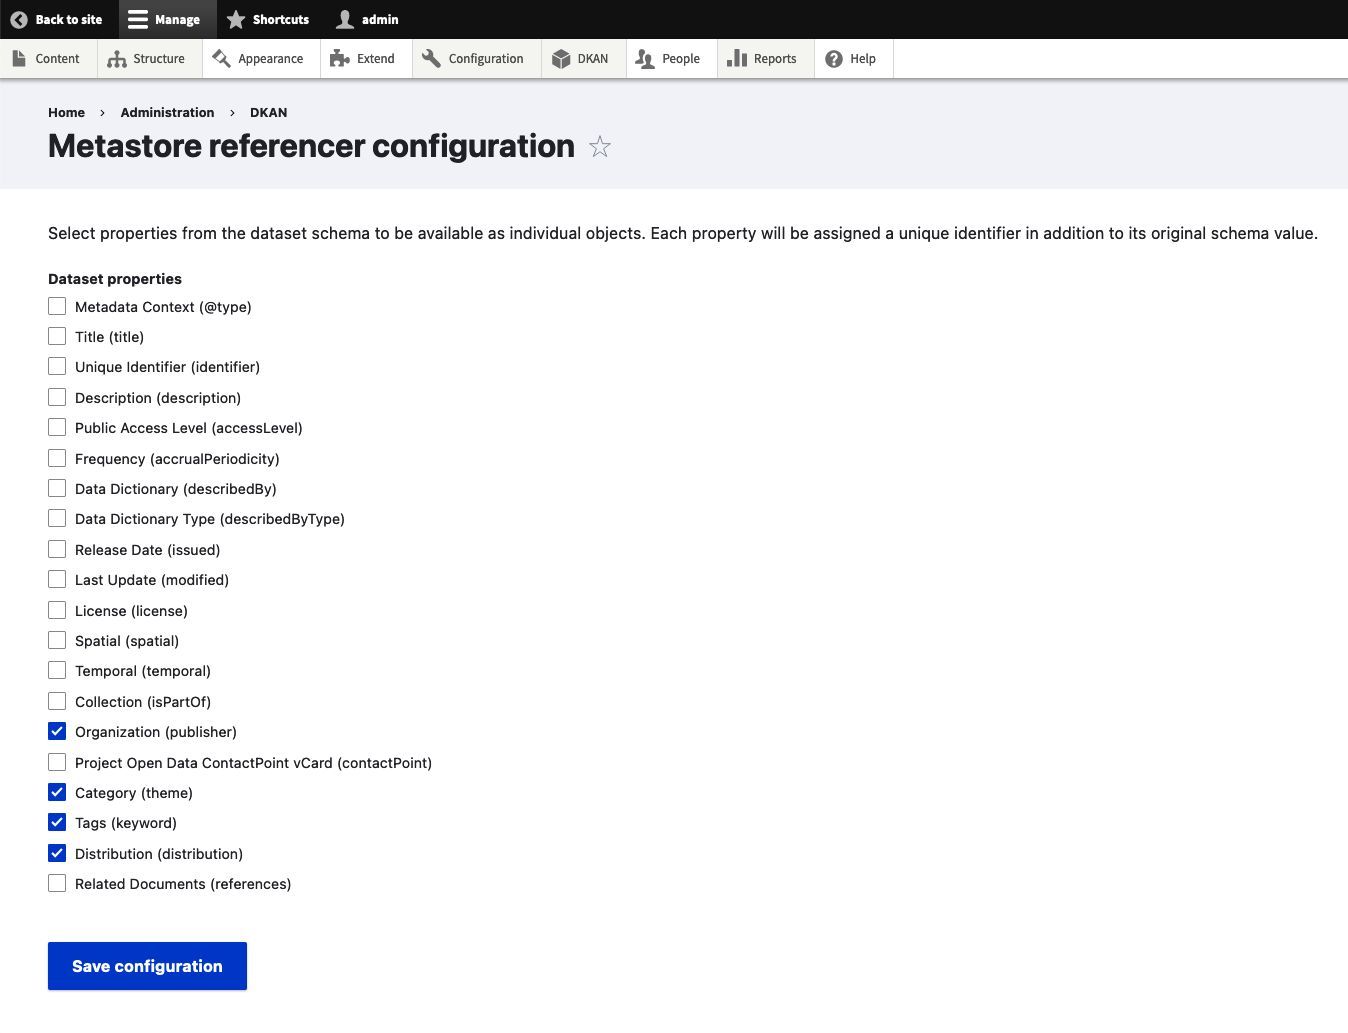The image size is (1348, 1033).
Task: Uncheck Category (theme) checkbox
Action: pyautogui.click(x=57, y=792)
